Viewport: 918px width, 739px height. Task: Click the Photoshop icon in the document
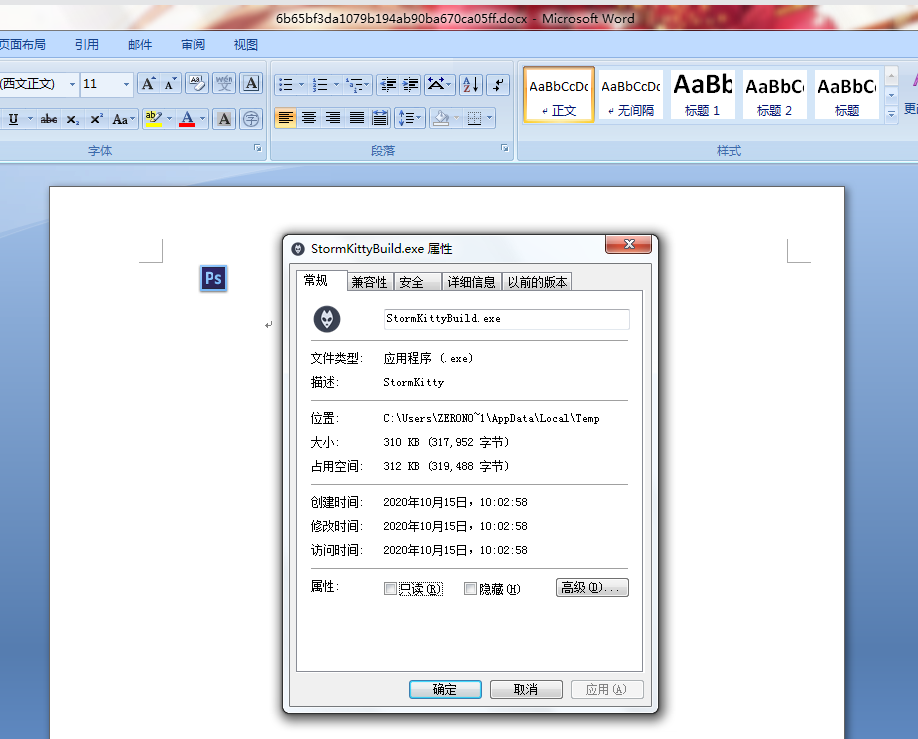click(x=213, y=278)
